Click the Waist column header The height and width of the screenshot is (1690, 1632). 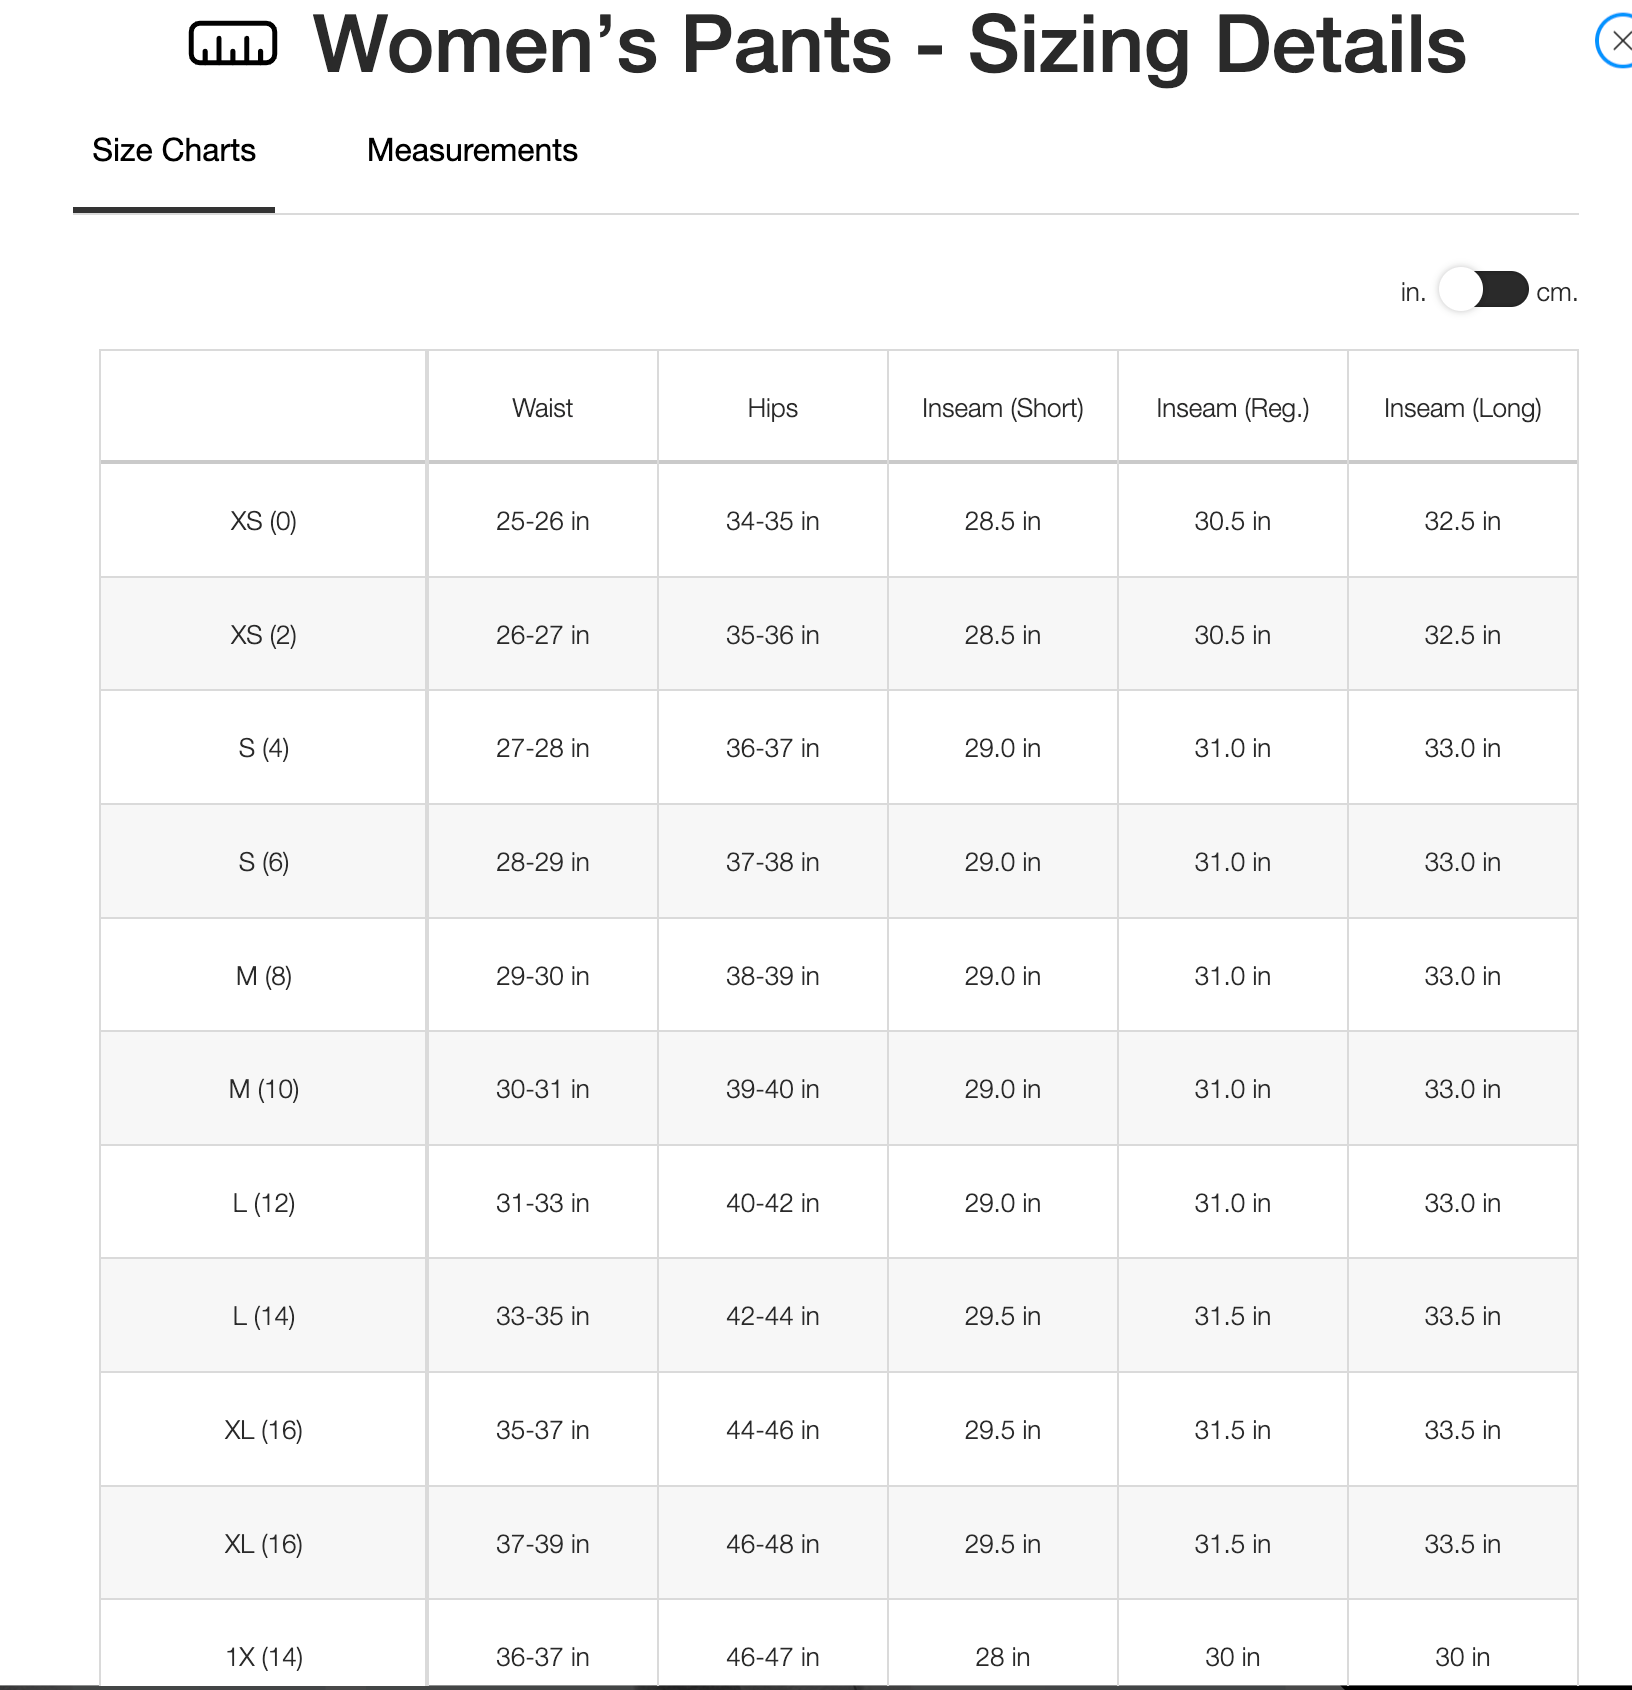point(541,407)
